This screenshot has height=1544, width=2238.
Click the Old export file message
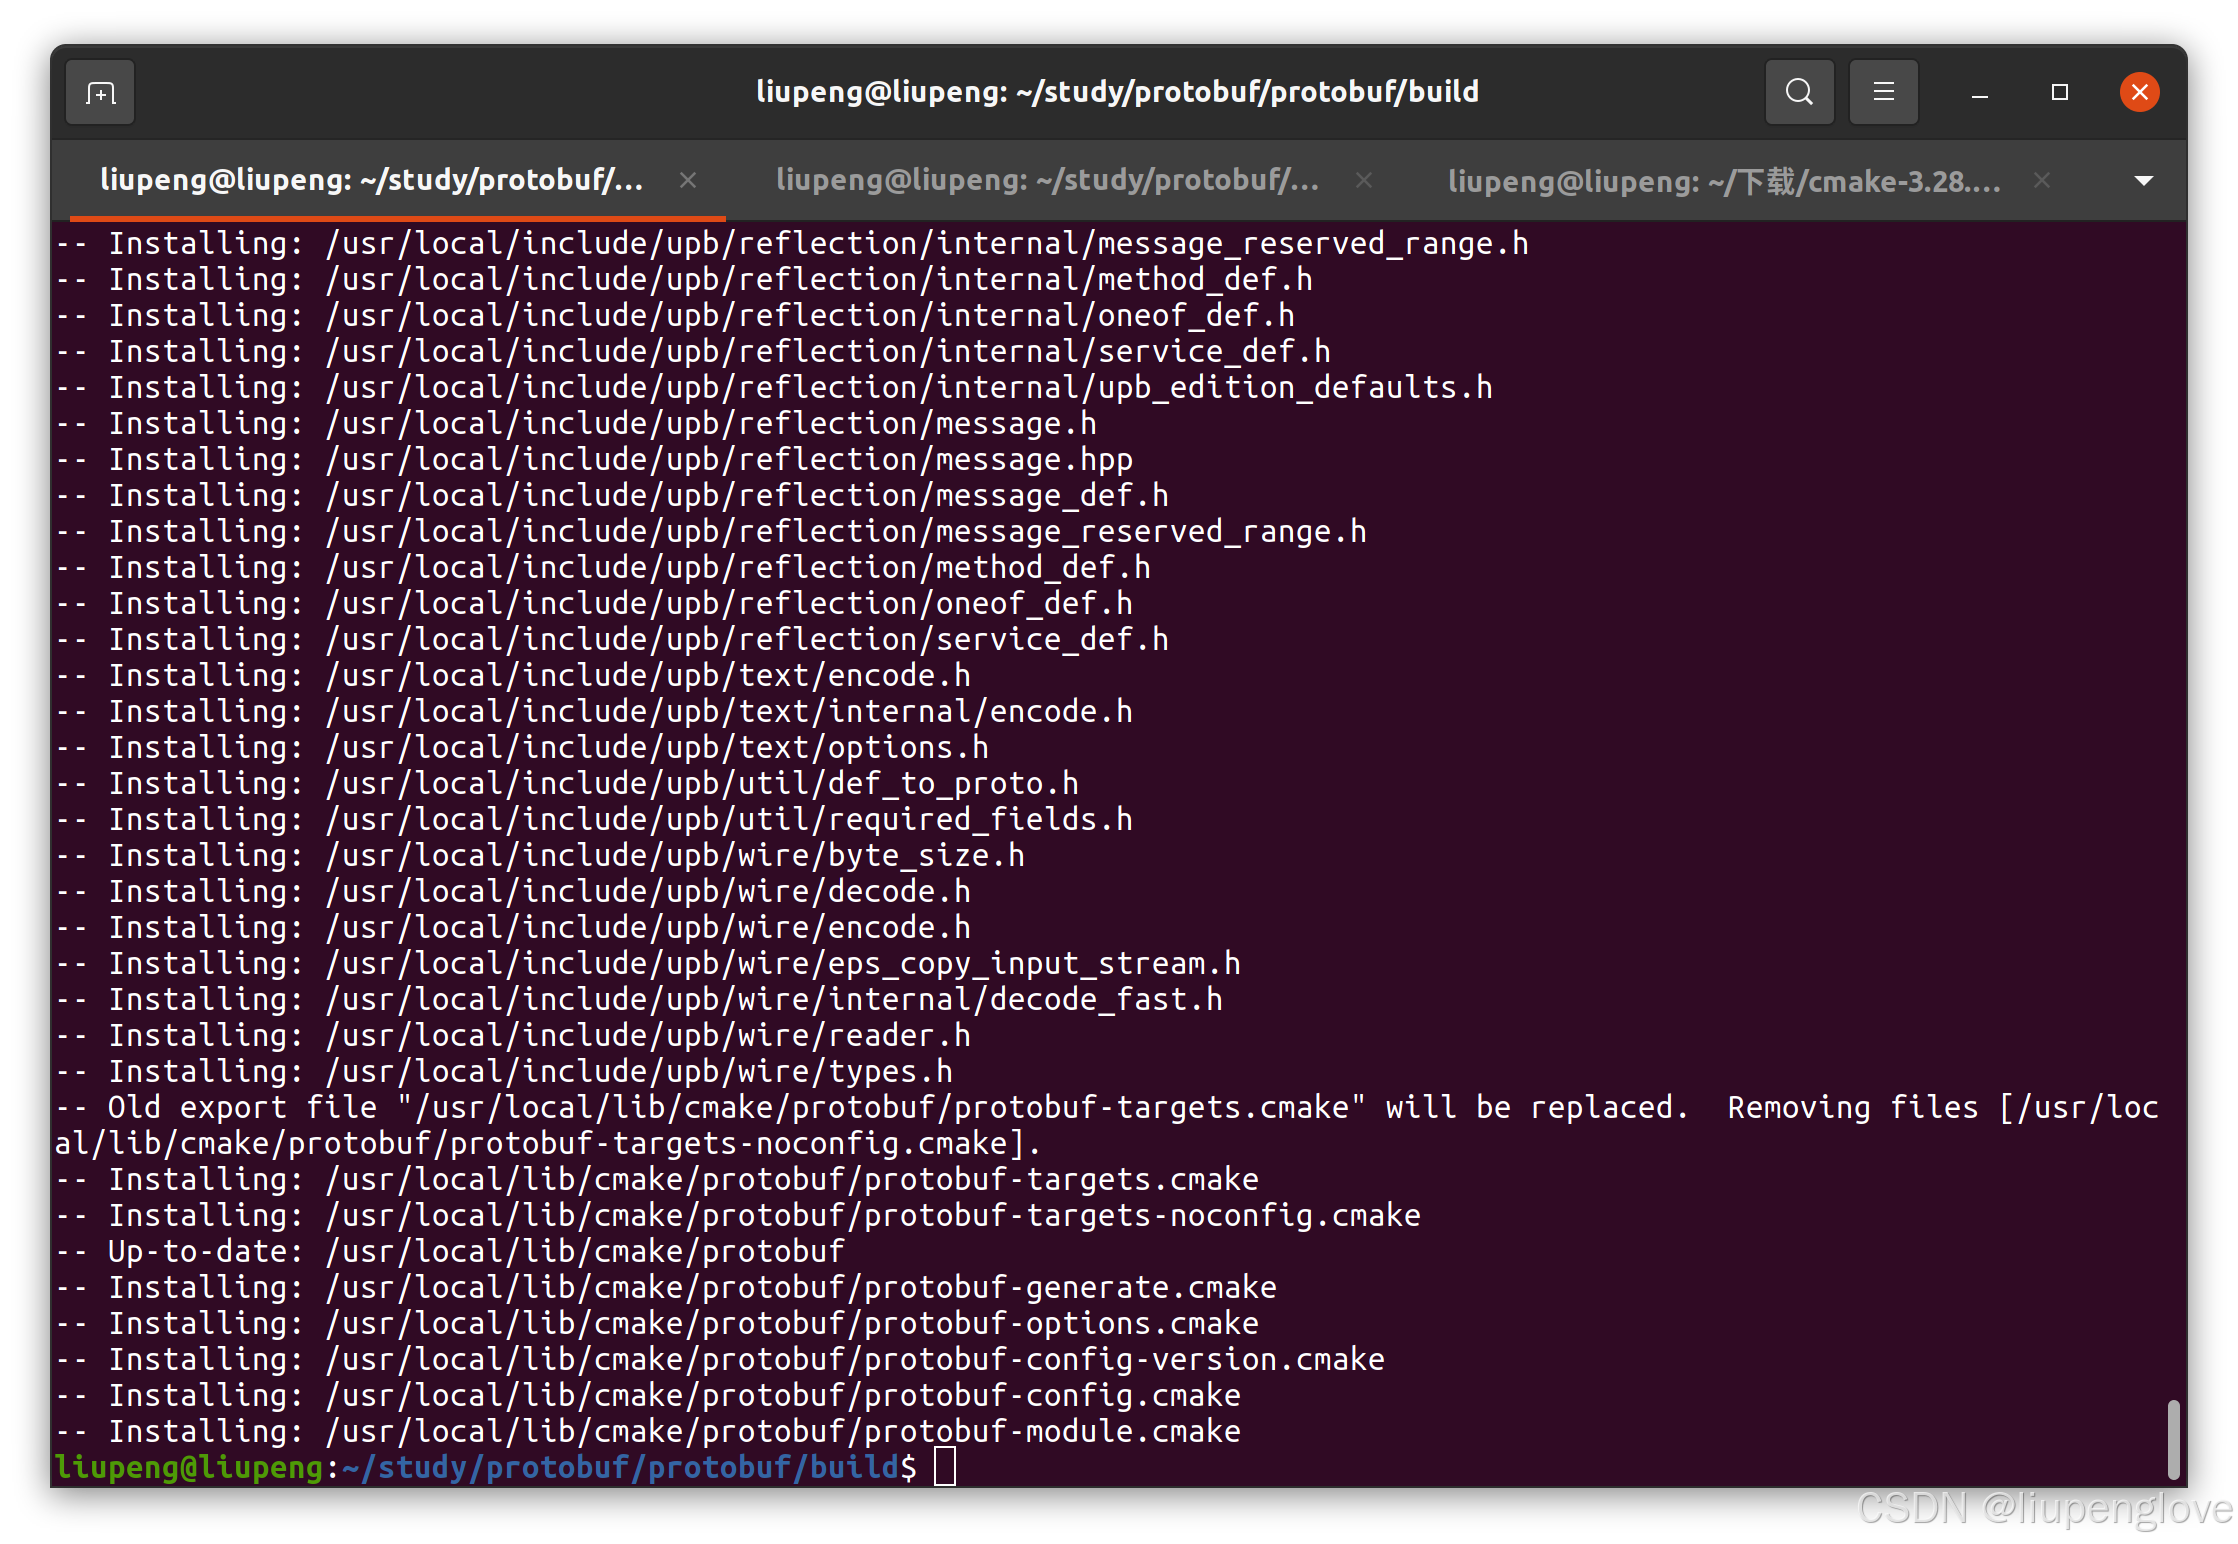click(x=1107, y=1125)
